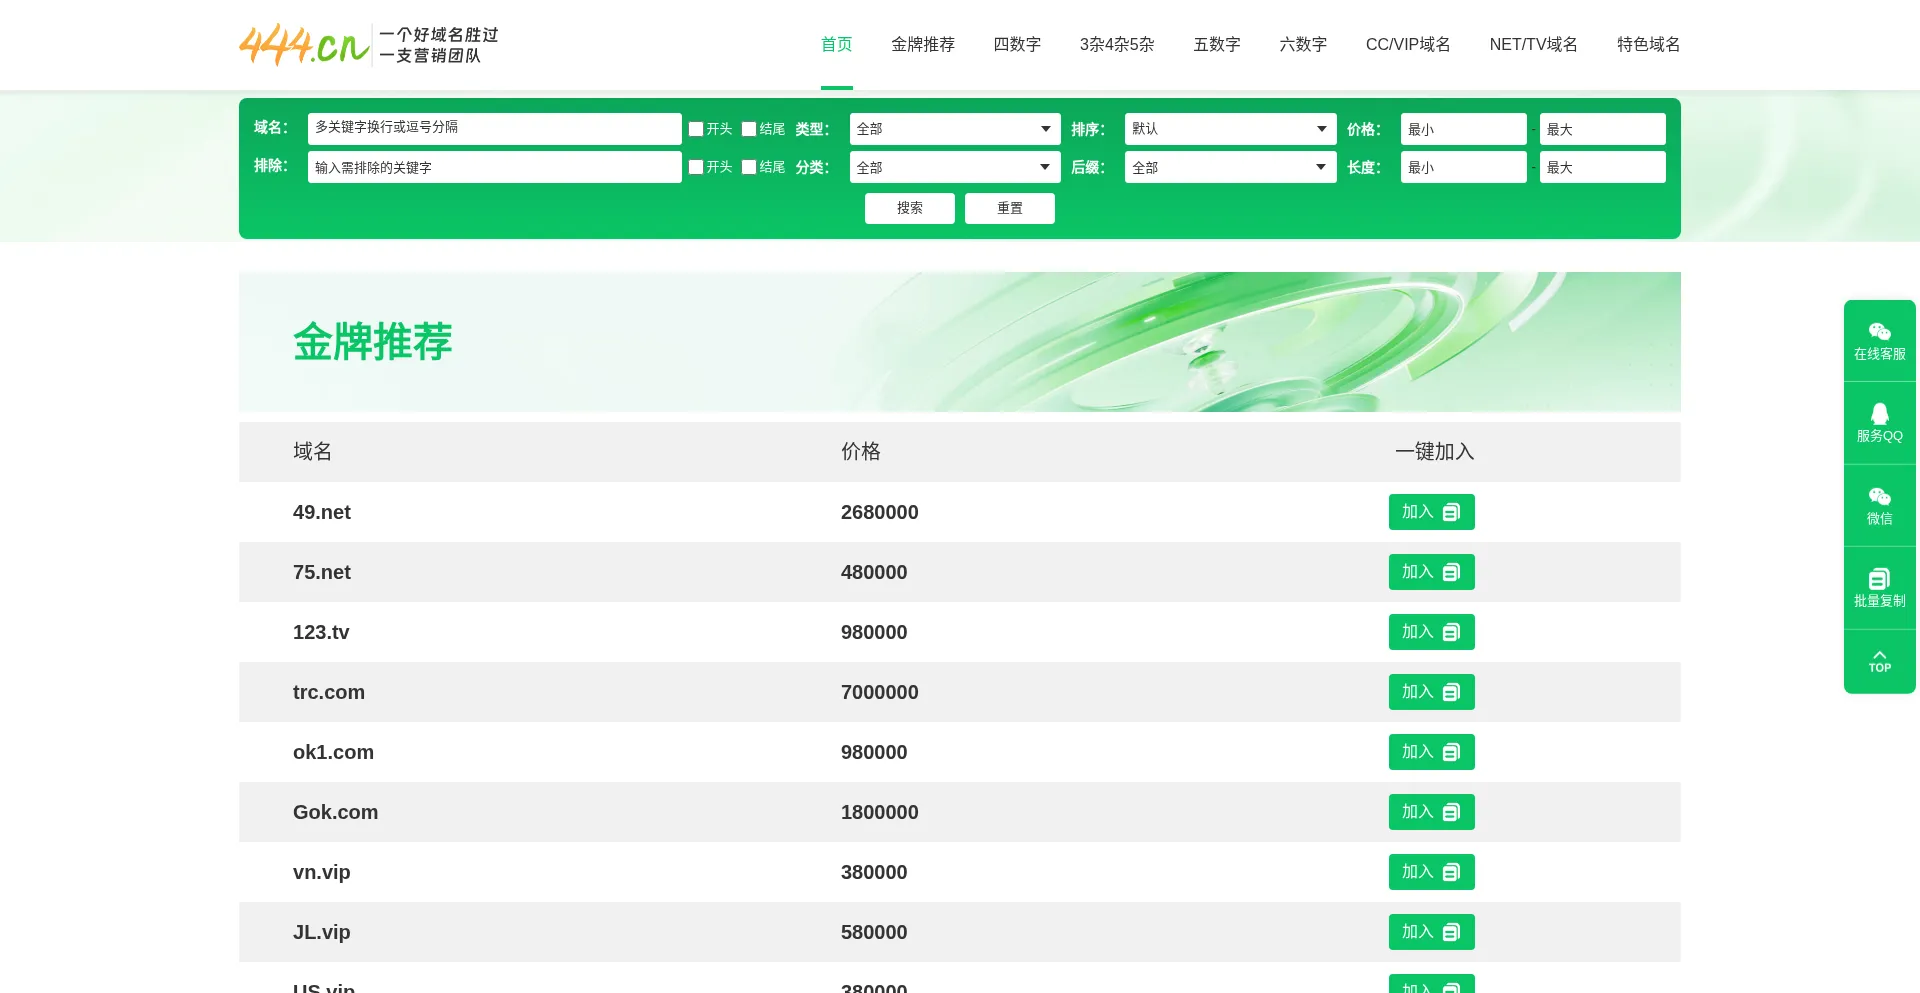The image size is (1920, 993).
Task: Jump to top with TOP arrow
Action: tap(1879, 661)
